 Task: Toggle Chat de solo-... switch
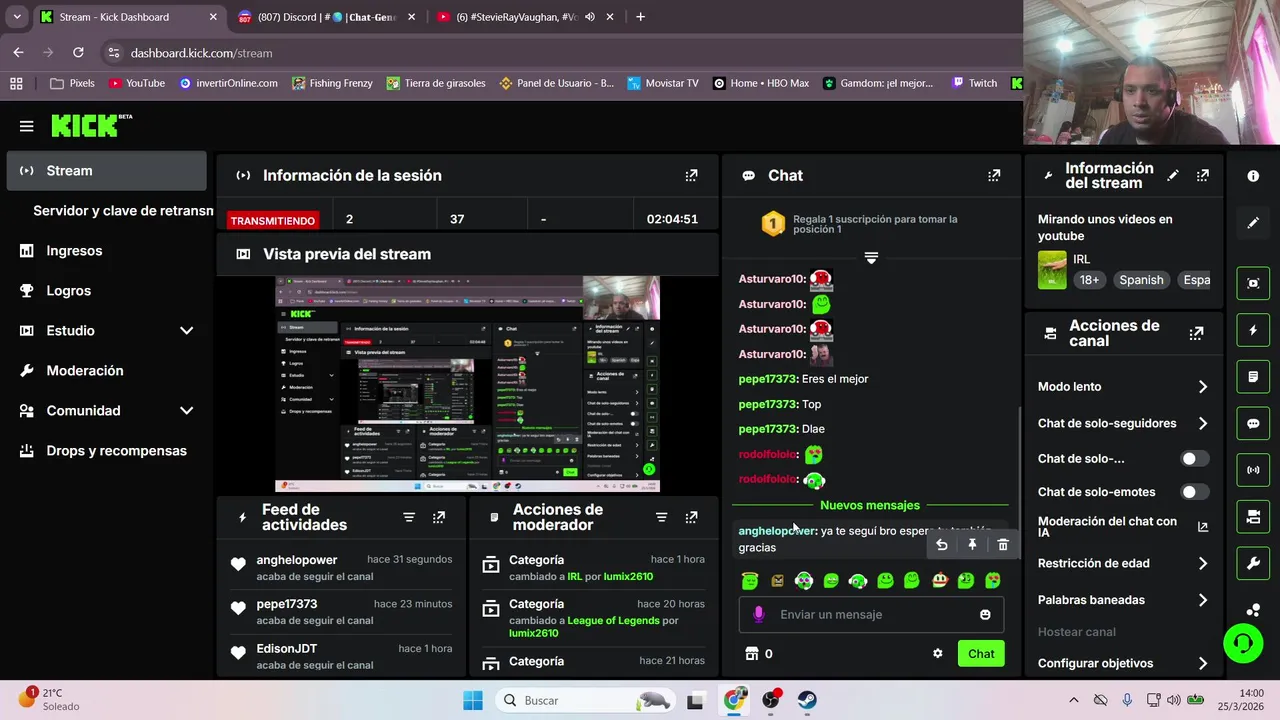tap(1194, 459)
